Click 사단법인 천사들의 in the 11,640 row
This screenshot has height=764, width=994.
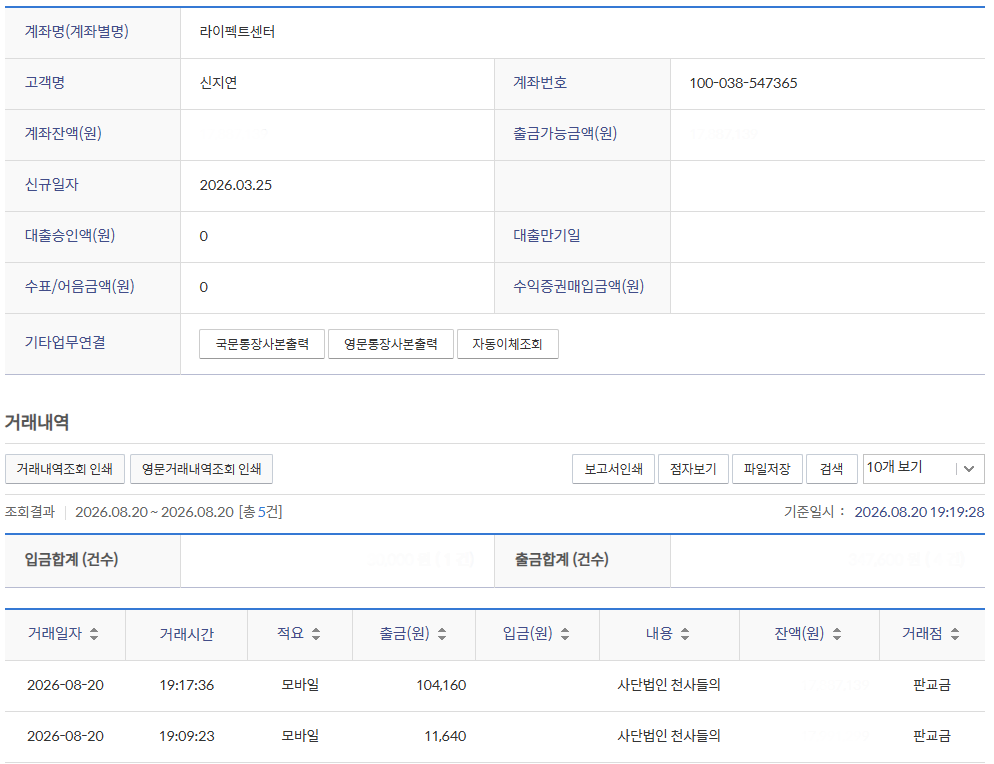pos(669,736)
